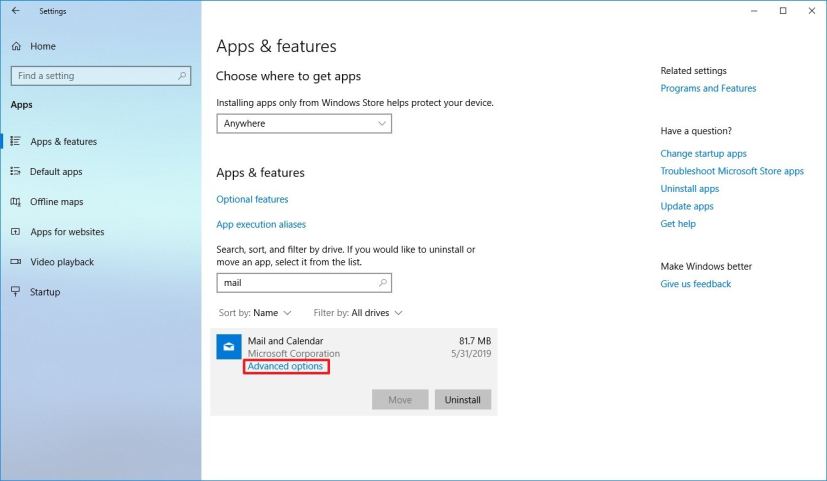Screen dimensions: 827x481
Task: Open the Video playback page
Action: pyautogui.click(x=62, y=262)
